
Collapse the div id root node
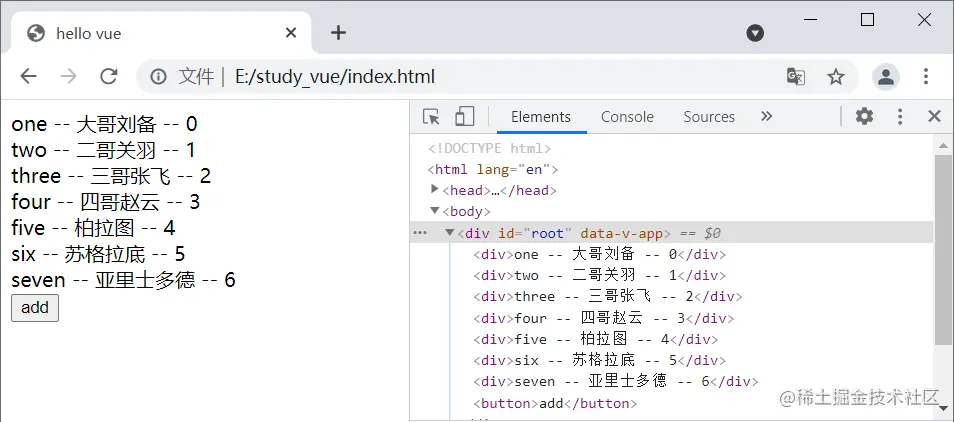click(x=450, y=232)
